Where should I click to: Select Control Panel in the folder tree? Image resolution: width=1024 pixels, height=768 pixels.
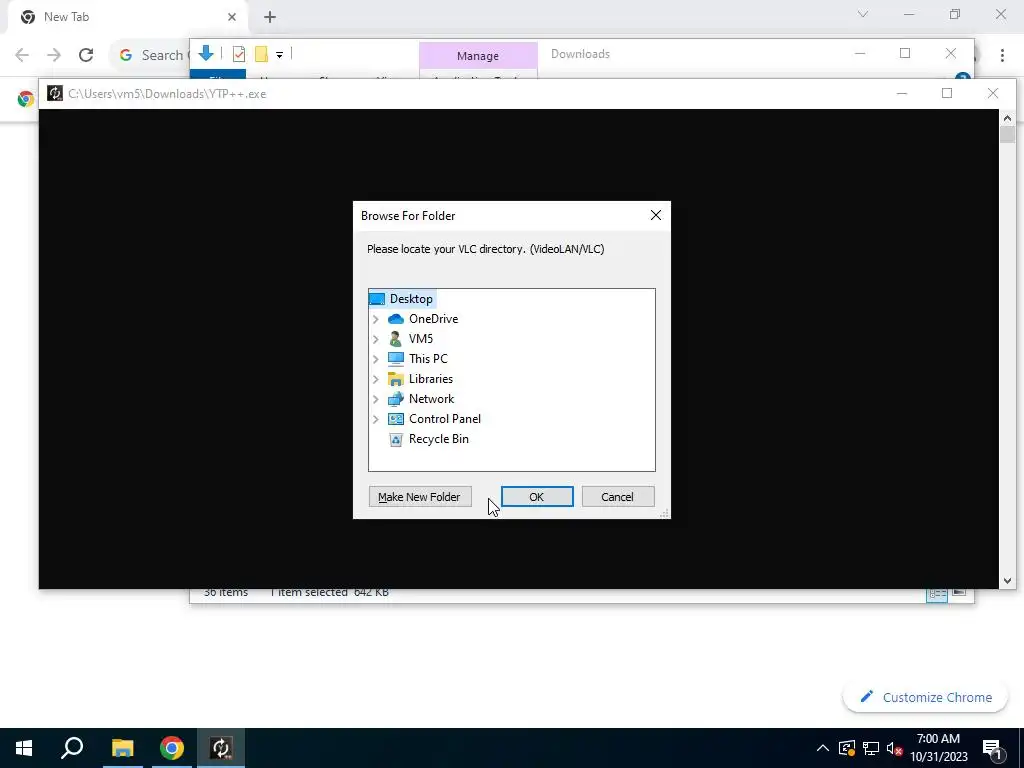click(445, 419)
